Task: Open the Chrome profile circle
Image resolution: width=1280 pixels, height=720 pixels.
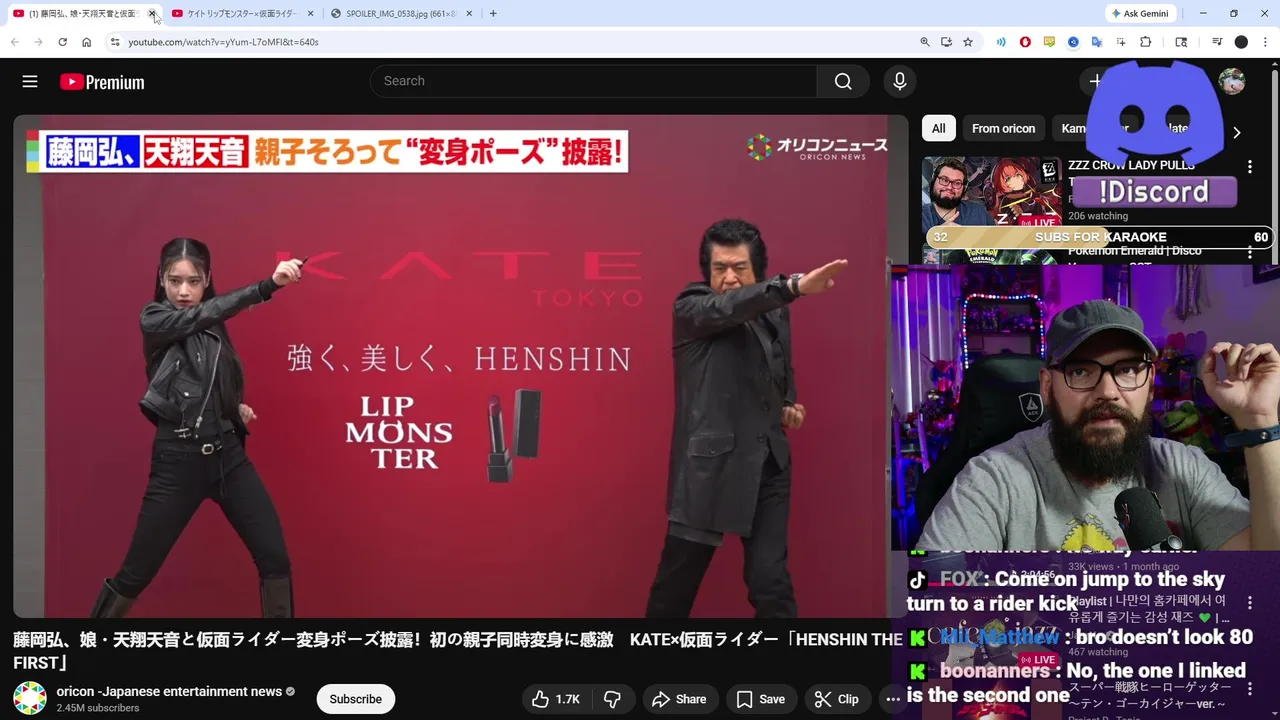Action: pos(1241,42)
